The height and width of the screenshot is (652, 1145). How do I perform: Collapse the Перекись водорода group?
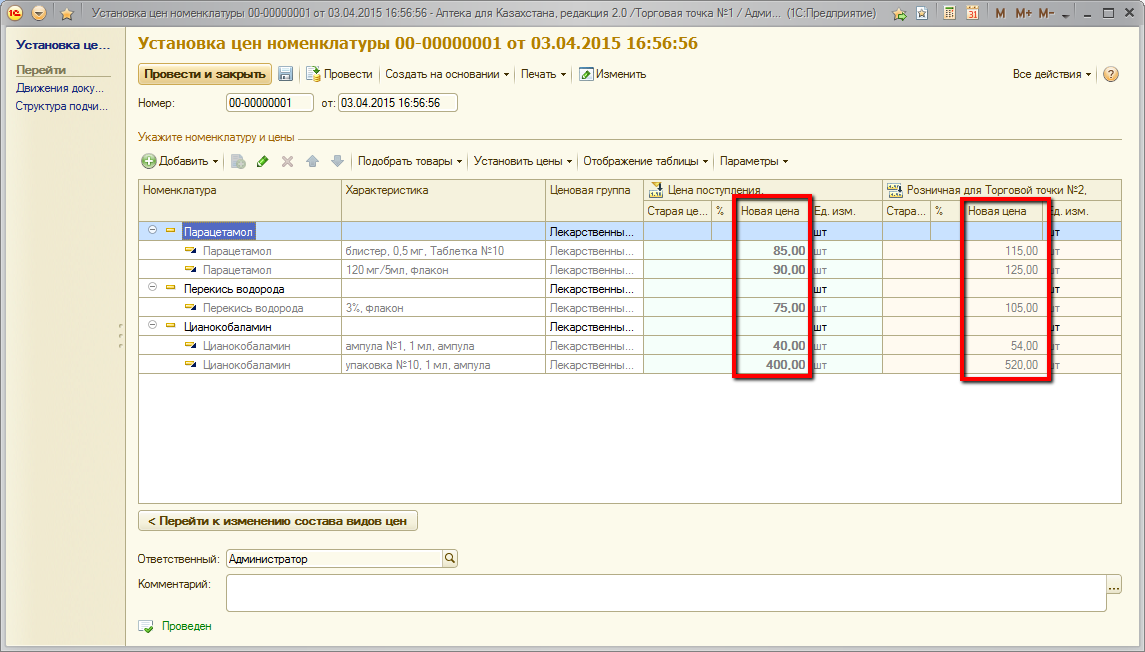pyautogui.click(x=153, y=289)
